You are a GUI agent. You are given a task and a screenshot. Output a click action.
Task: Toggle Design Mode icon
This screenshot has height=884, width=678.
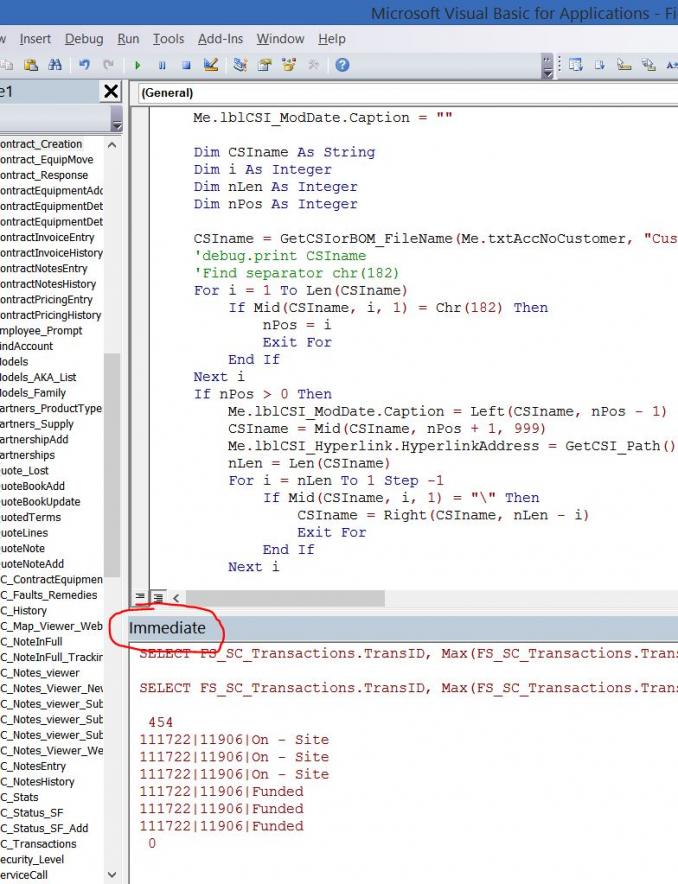(211, 65)
